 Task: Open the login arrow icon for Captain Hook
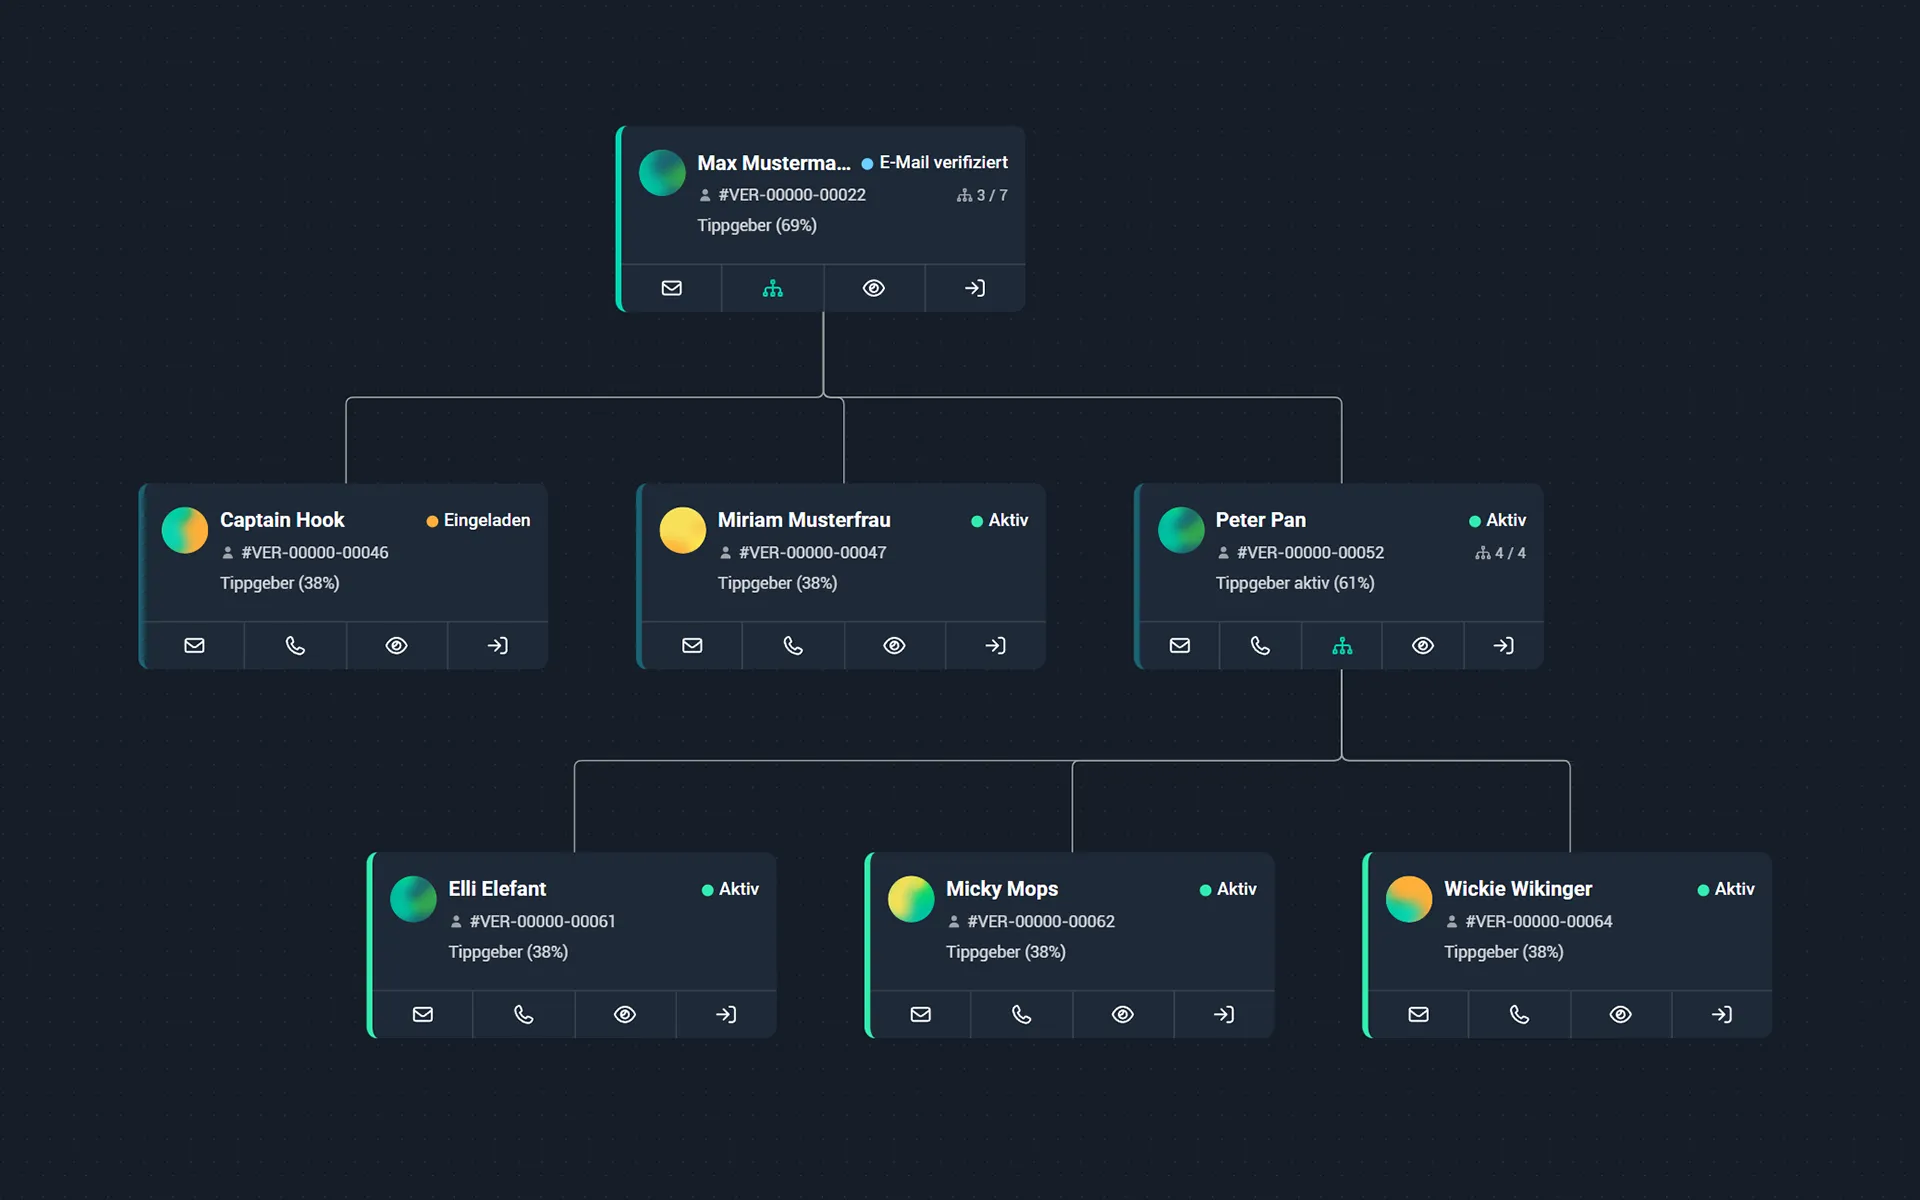click(497, 645)
